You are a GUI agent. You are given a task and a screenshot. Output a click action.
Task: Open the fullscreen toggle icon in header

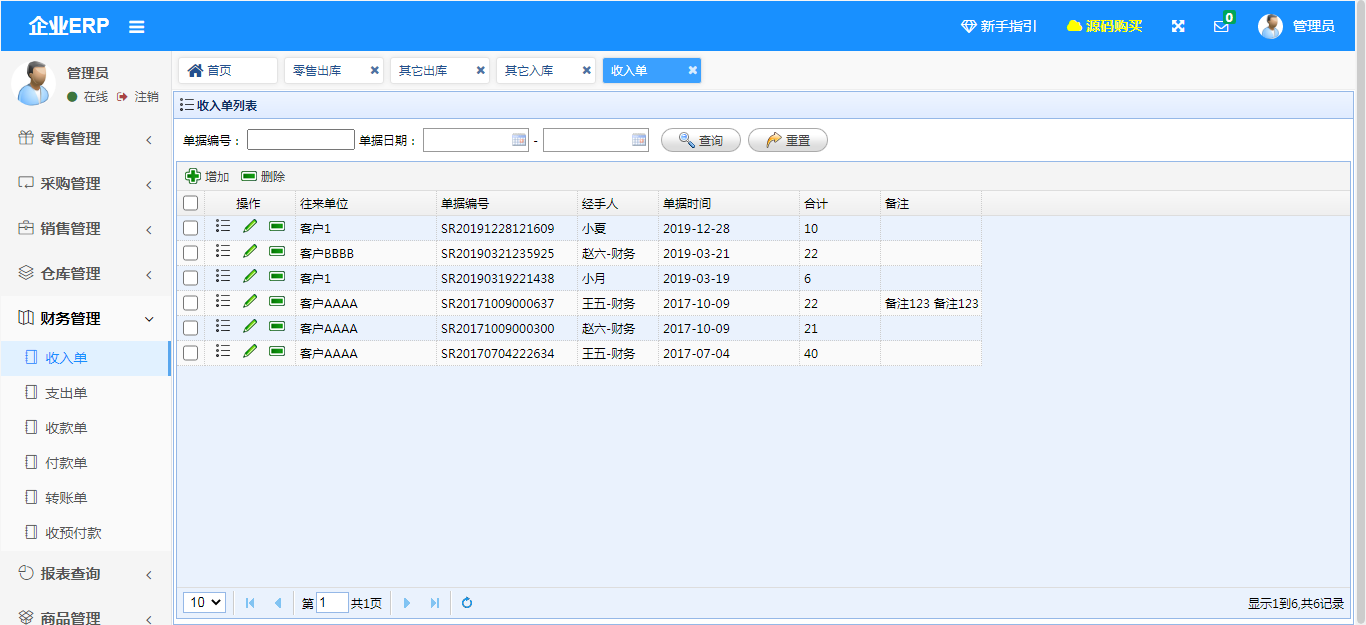point(1178,26)
